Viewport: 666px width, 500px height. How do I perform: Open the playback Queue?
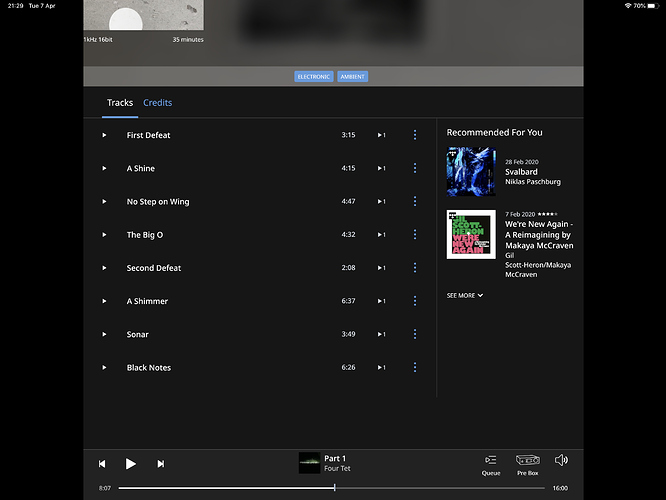[x=491, y=465]
